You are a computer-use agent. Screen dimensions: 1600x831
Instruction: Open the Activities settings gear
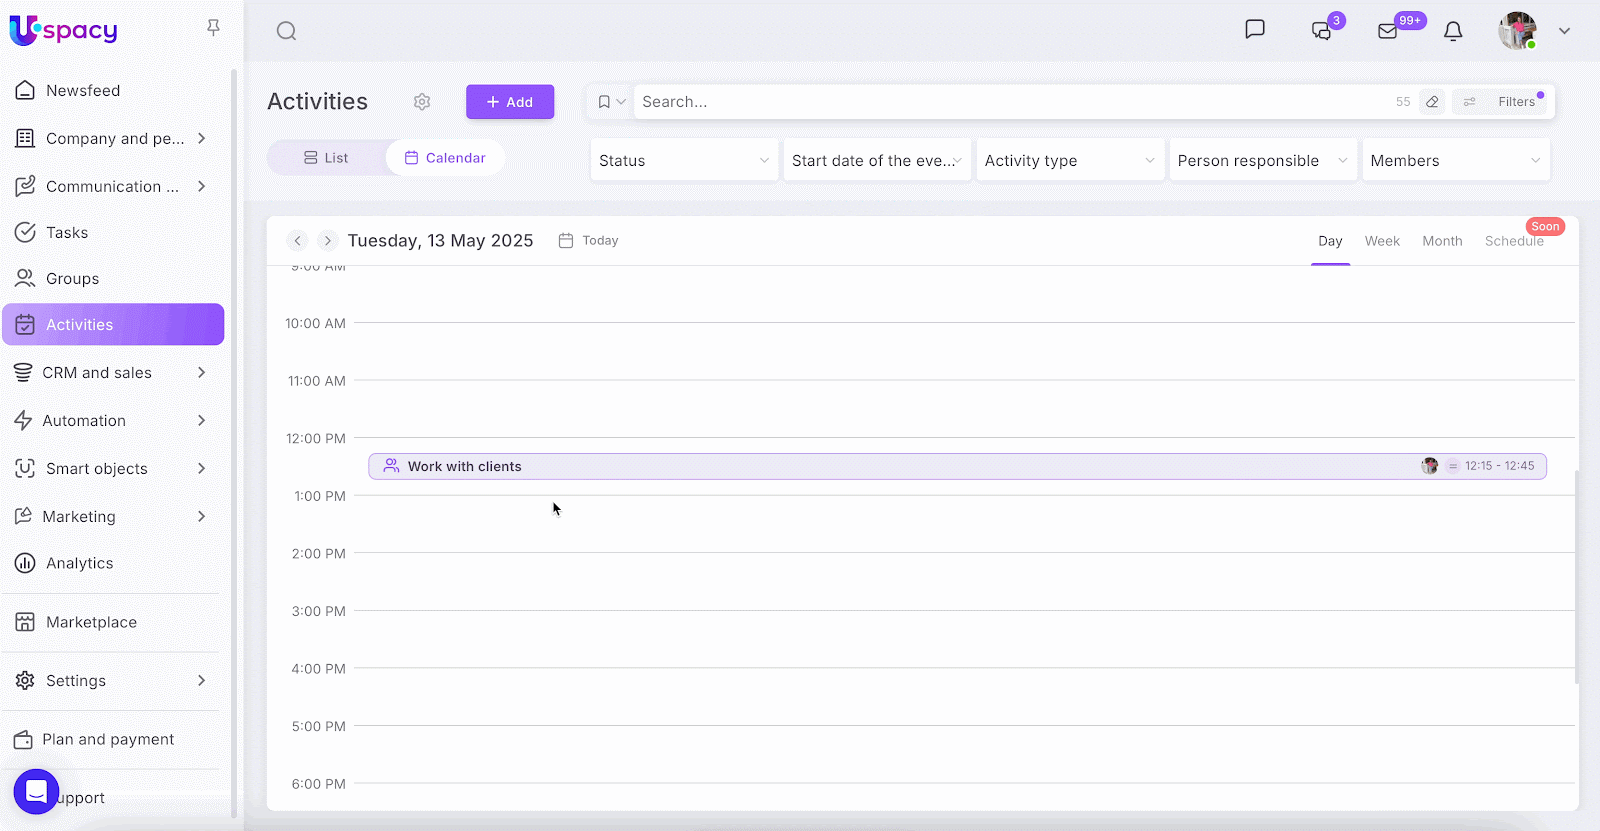coord(422,102)
